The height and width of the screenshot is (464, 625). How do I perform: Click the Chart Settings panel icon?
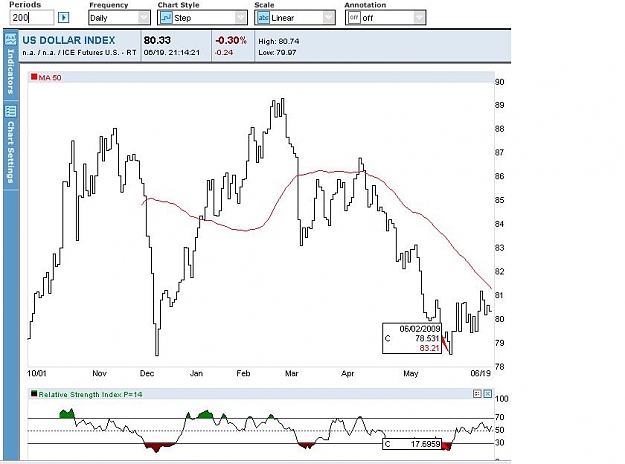tap(11, 111)
